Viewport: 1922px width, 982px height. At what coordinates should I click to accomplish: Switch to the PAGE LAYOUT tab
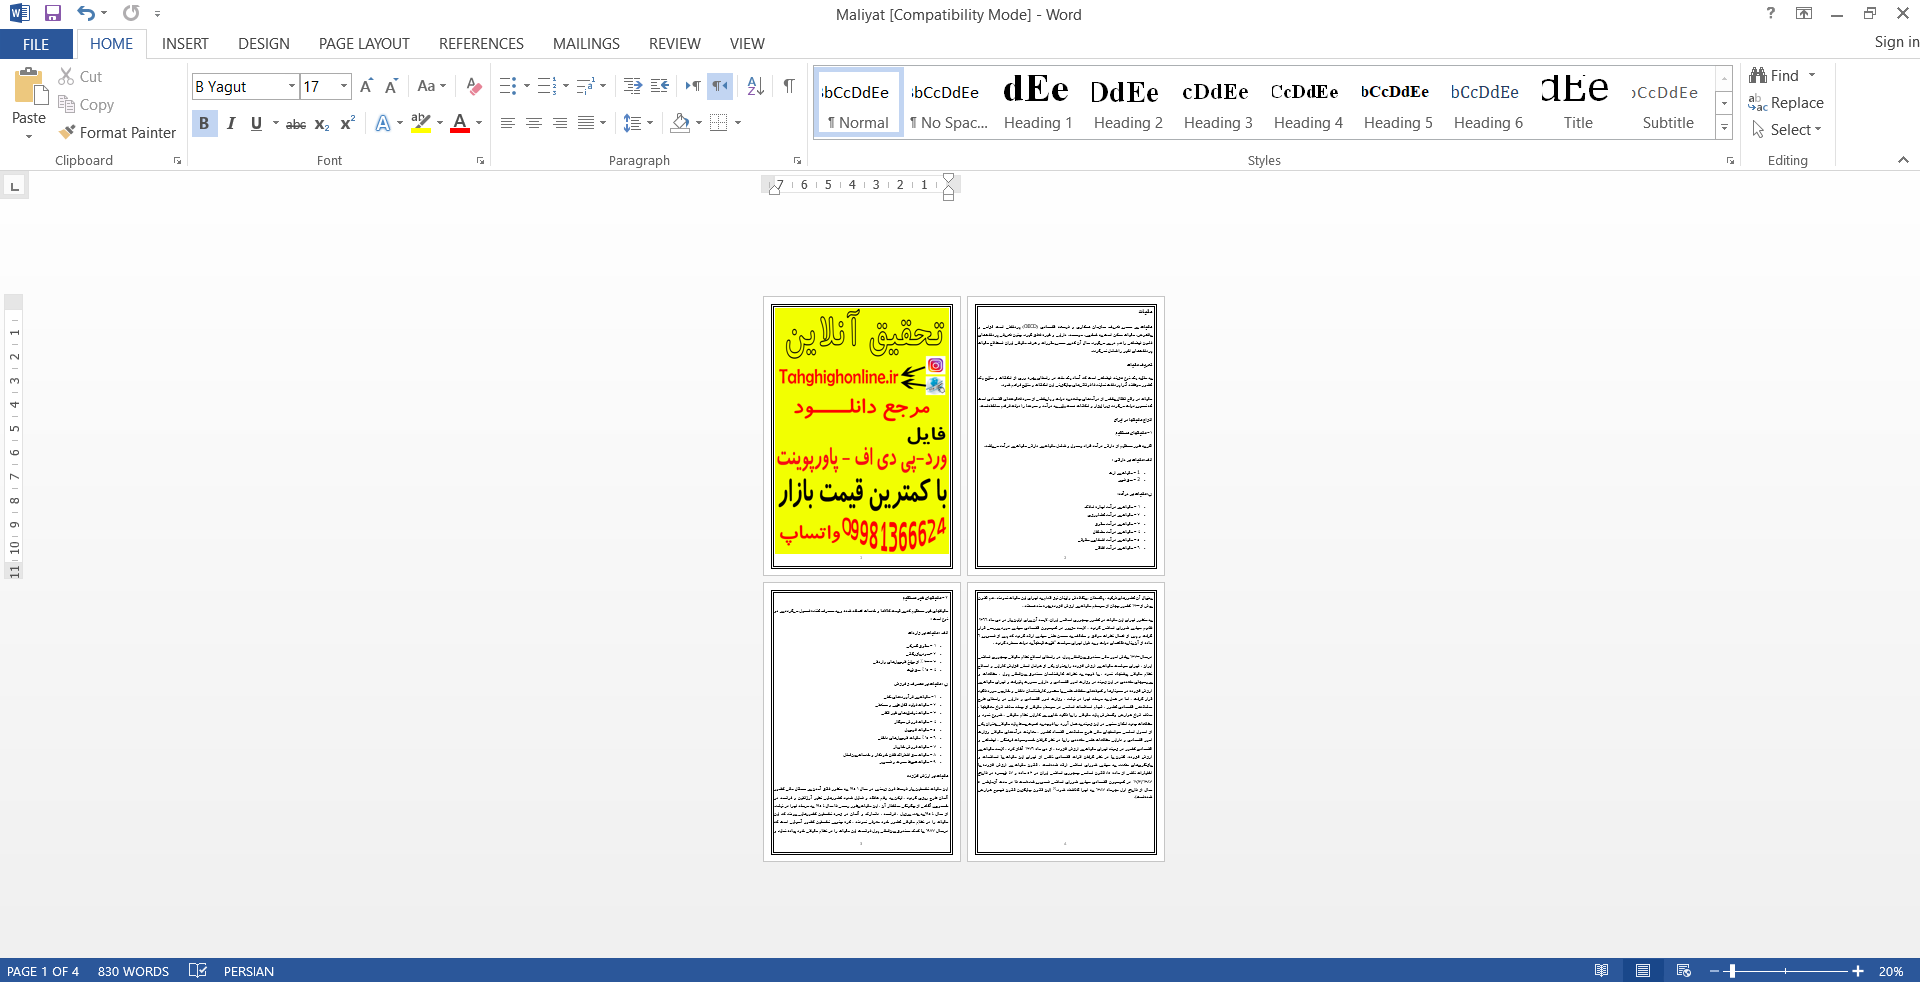pyautogui.click(x=364, y=44)
